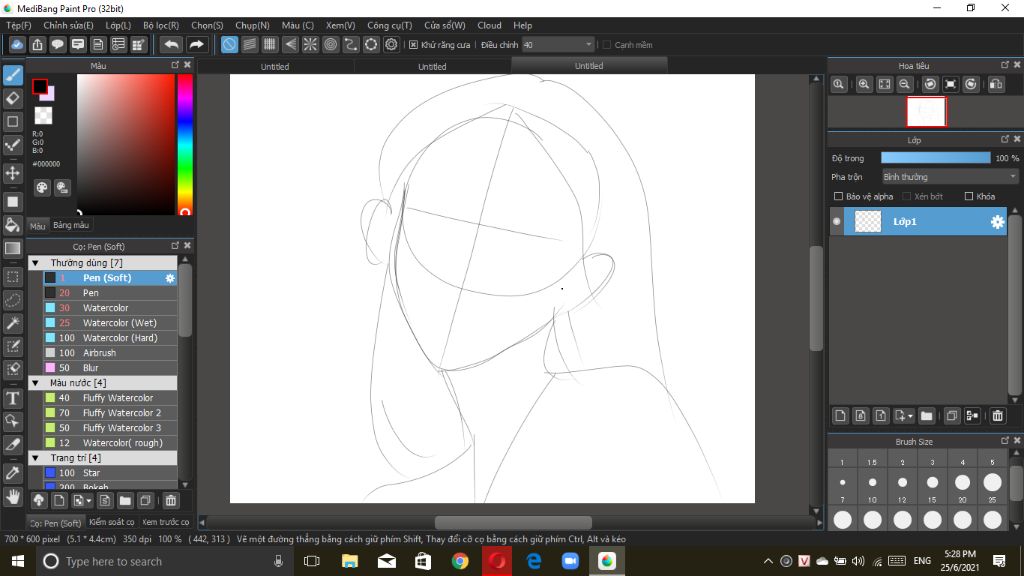1024x576 pixels.
Task: Open the Pha trộn blending dropdown
Action: coord(950,177)
